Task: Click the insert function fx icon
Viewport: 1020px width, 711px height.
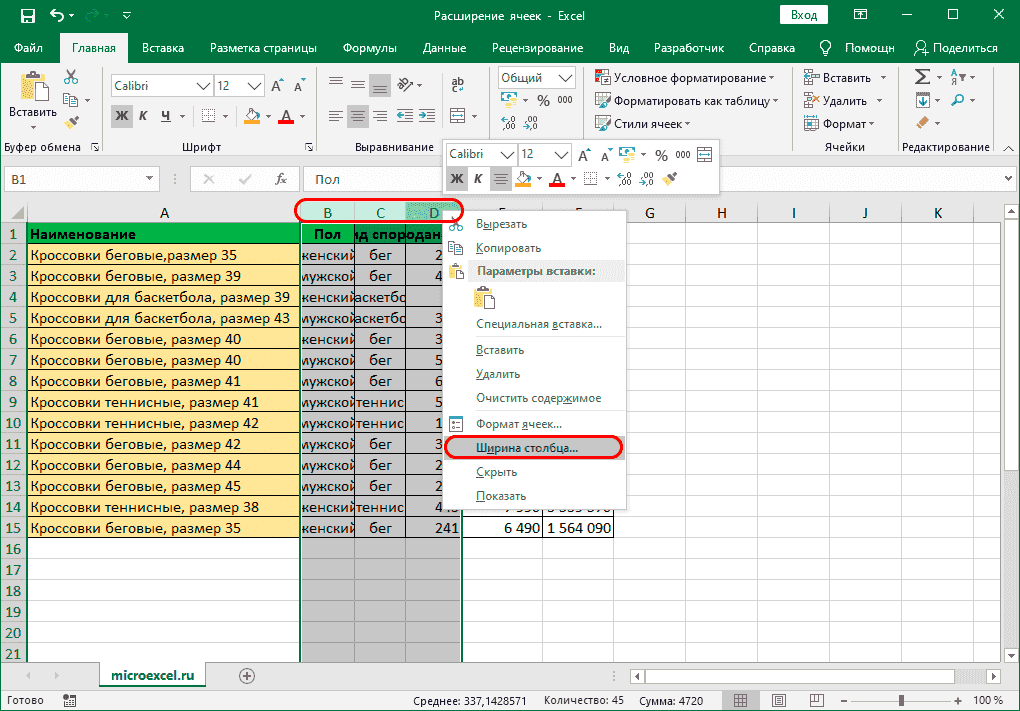Action: pos(282,179)
